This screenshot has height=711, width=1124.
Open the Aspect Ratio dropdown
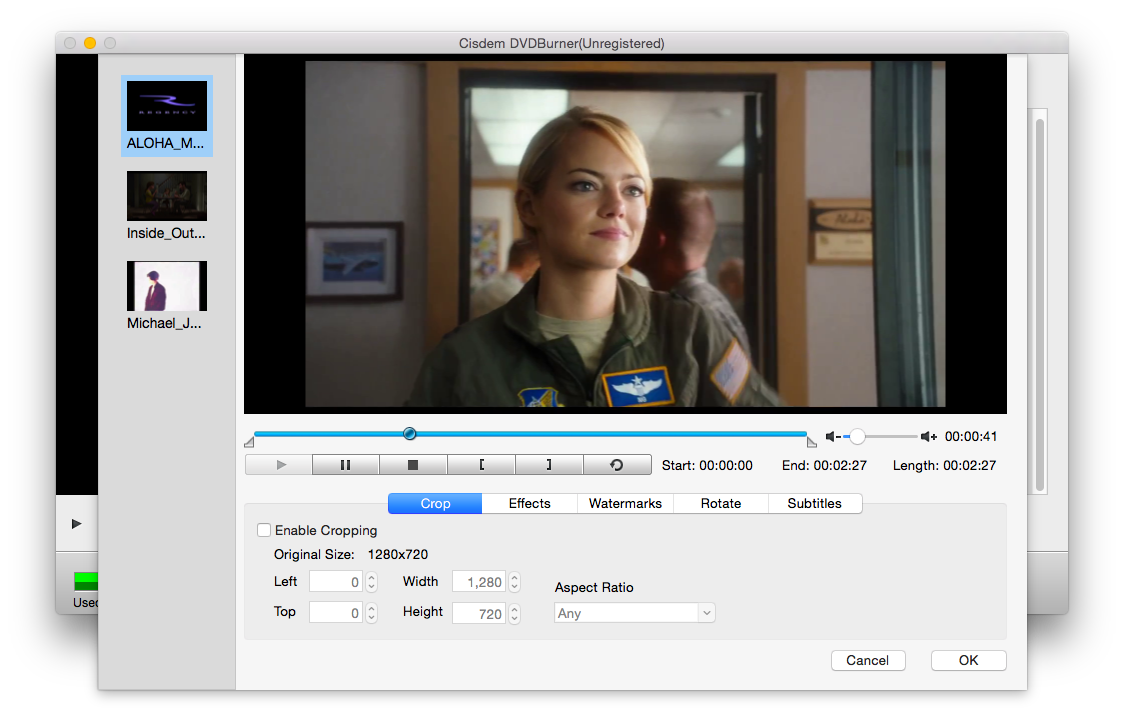coord(634,613)
